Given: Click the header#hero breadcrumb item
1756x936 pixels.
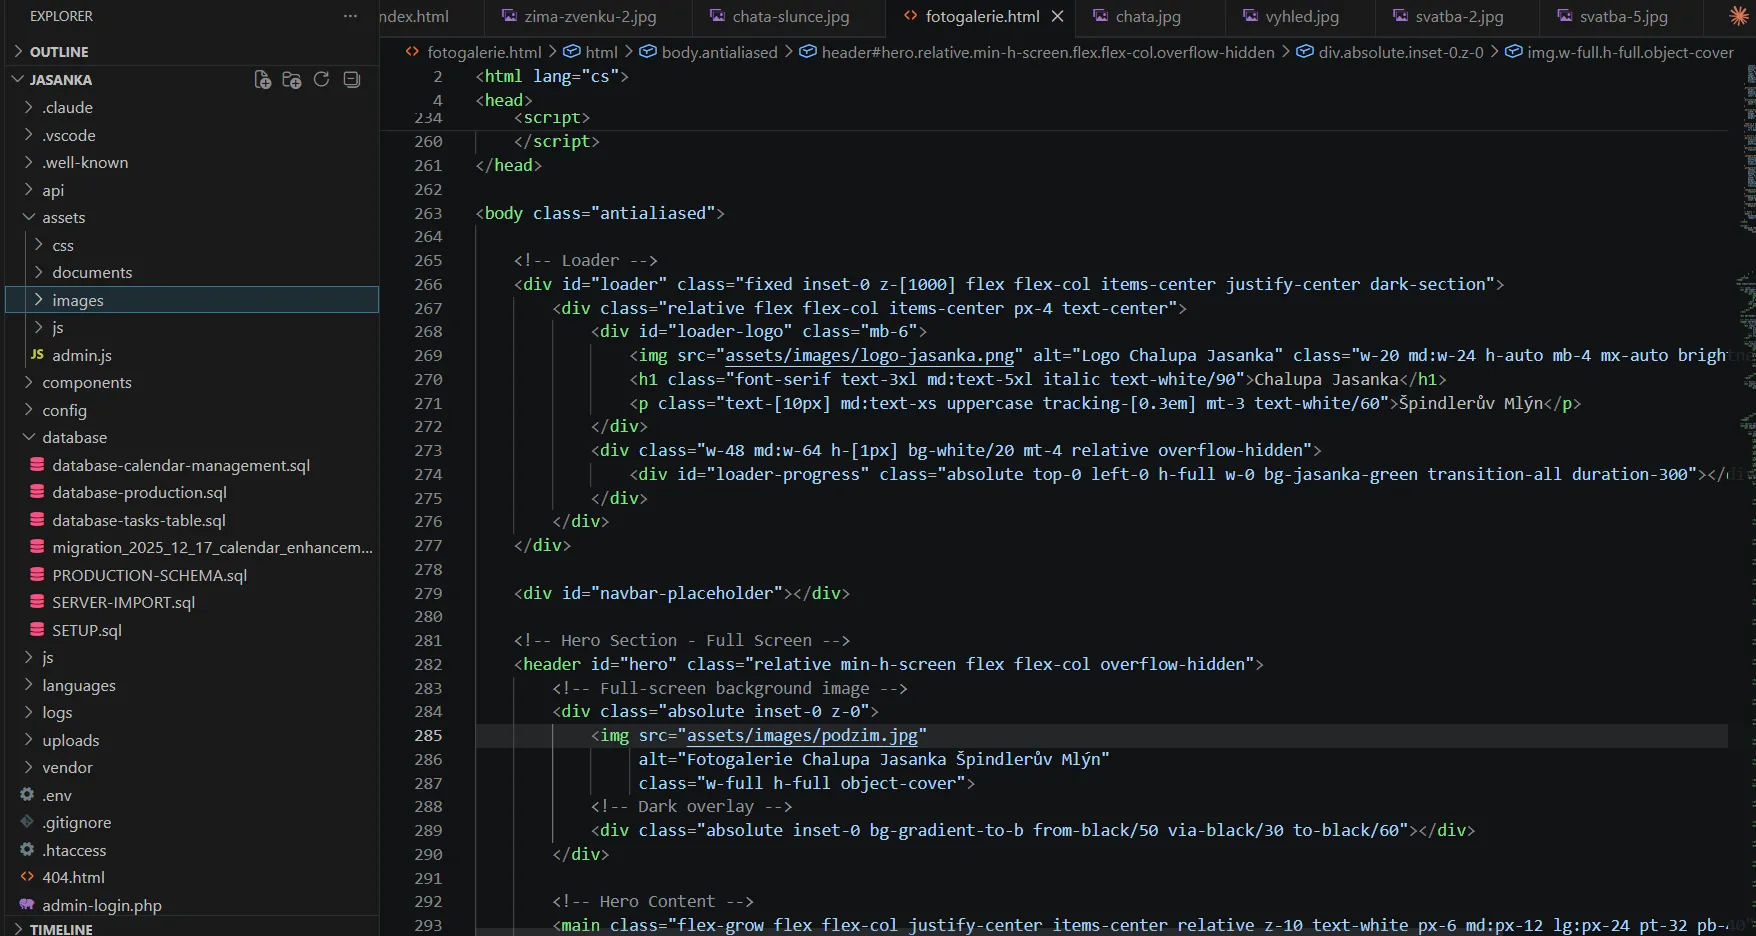Looking at the screenshot, I should click(1048, 52).
